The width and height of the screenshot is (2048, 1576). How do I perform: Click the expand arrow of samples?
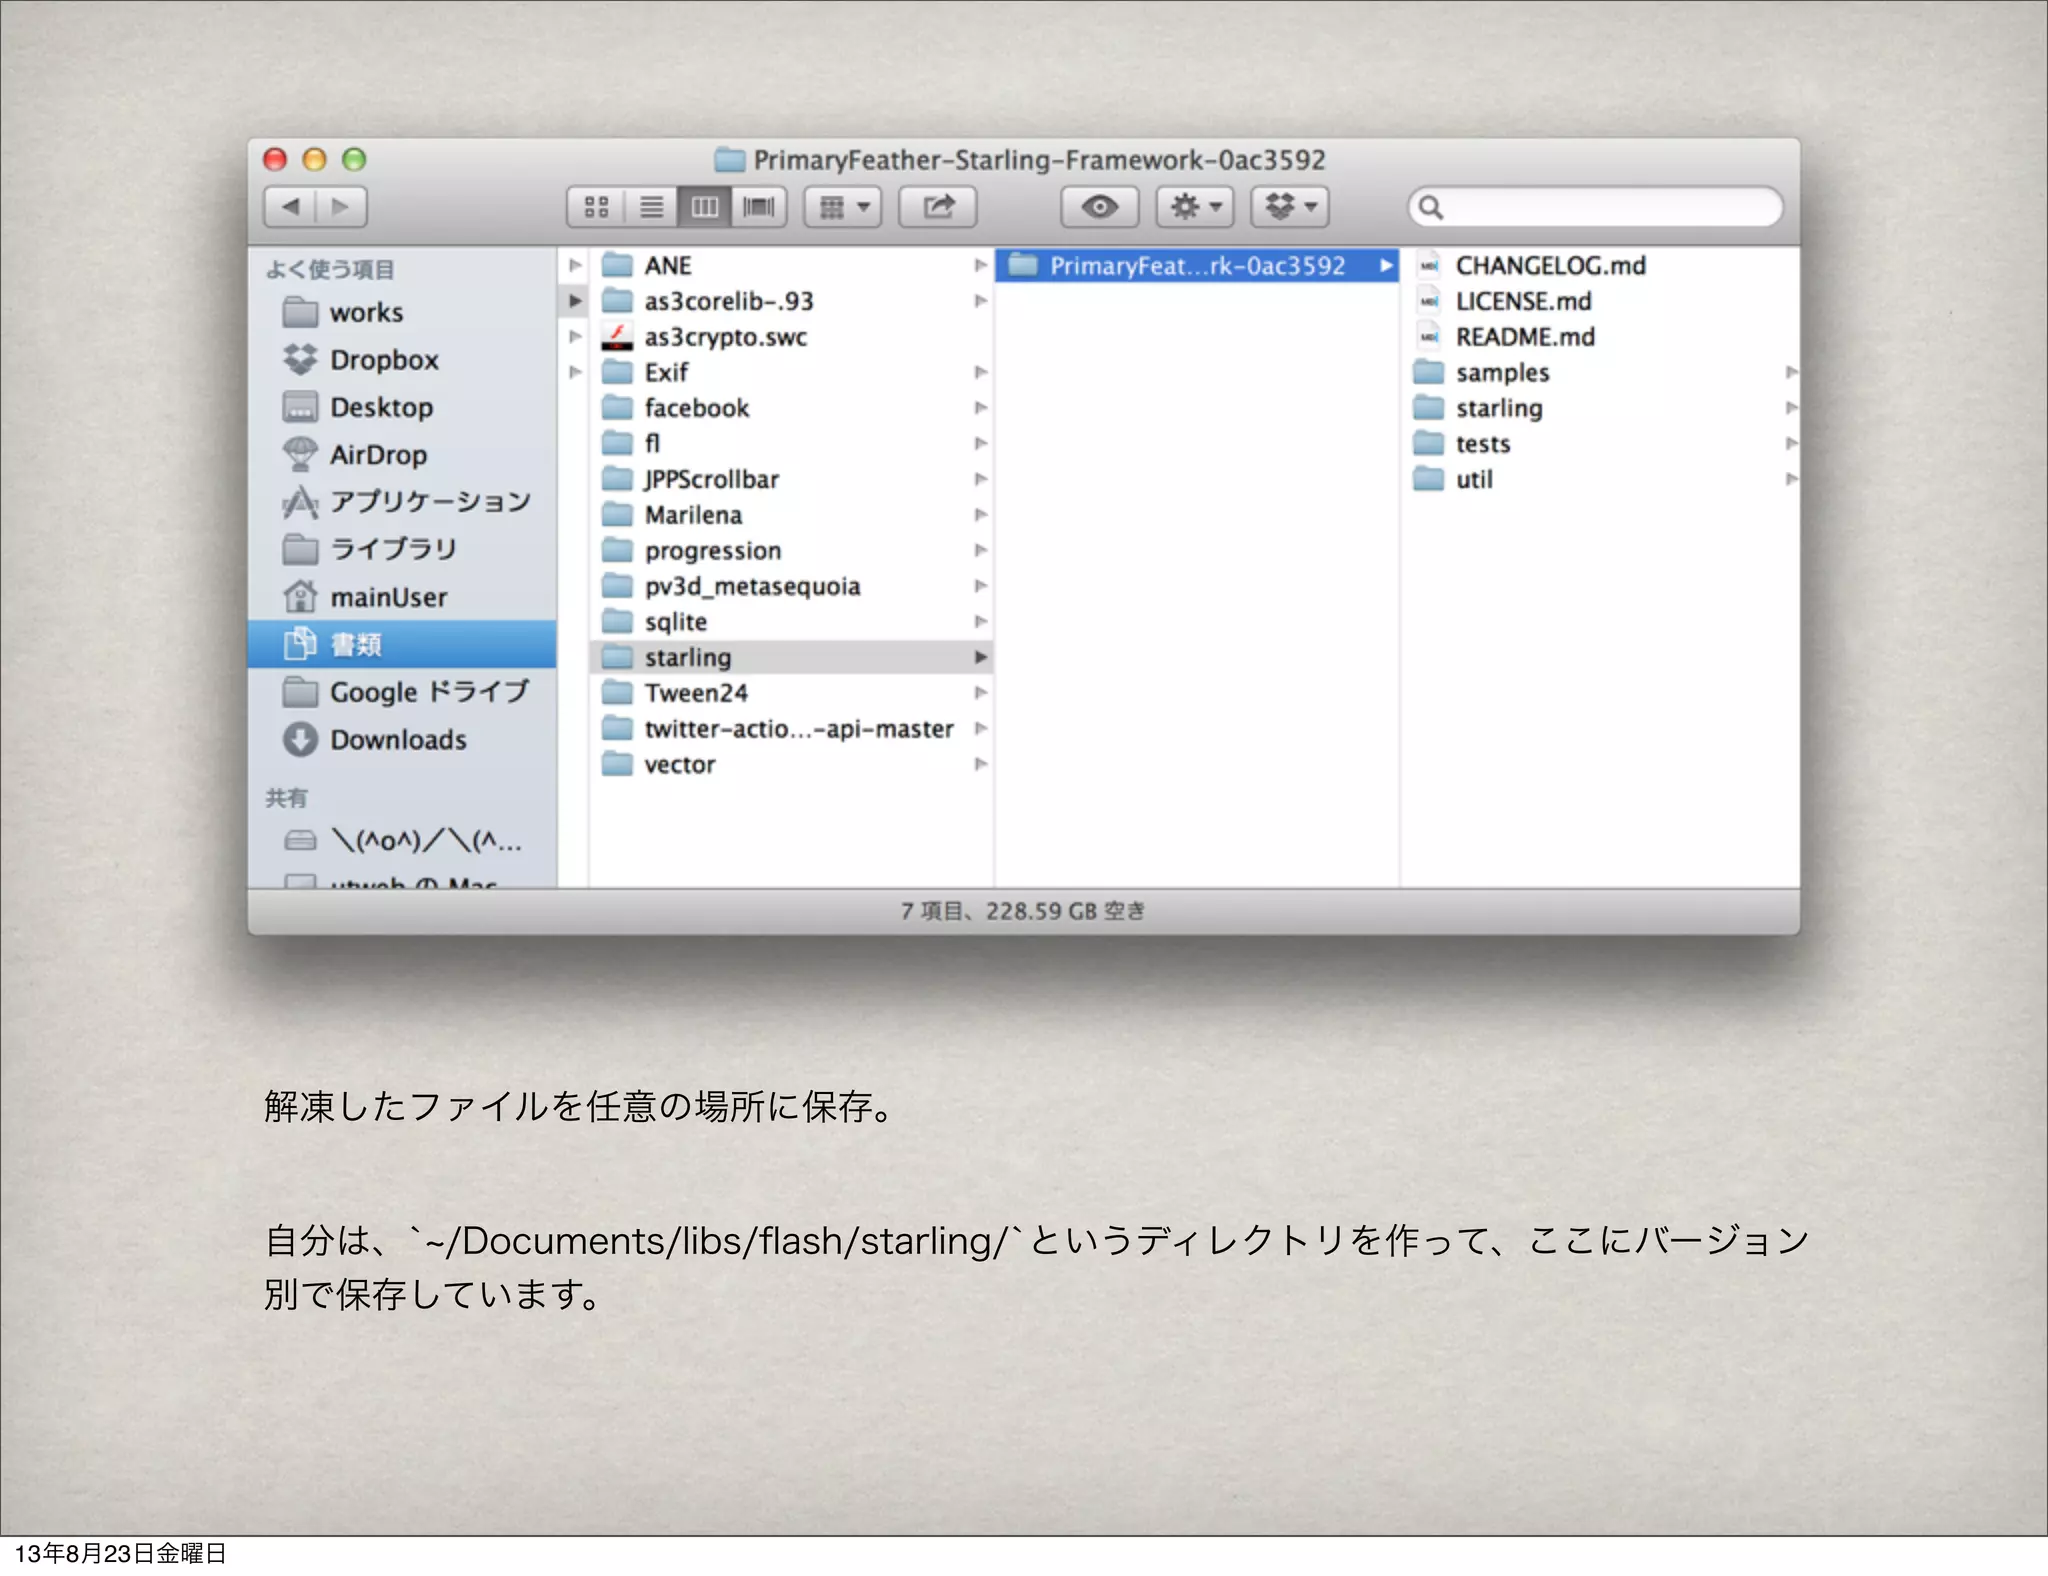pyautogui.click(x=1790, y=372)
